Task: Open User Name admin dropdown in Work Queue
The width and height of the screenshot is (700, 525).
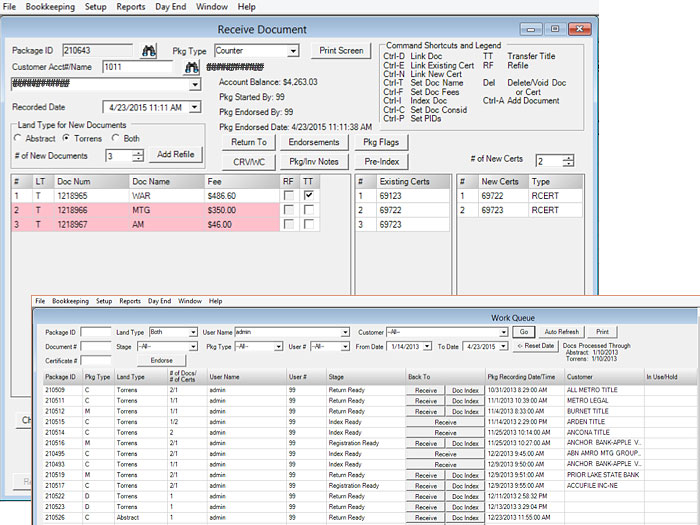Action: click(345, 332)
